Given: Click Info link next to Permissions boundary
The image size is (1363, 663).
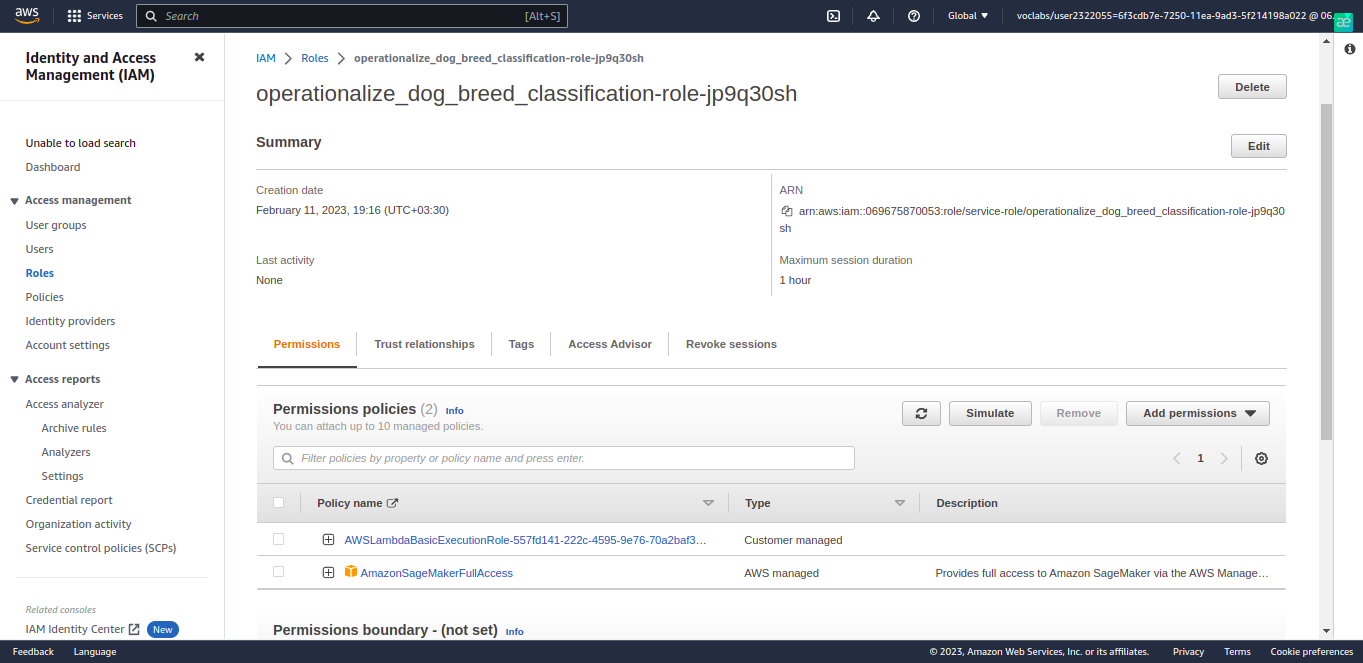Looking at the screenshot, I should click(x=515, y=632).
